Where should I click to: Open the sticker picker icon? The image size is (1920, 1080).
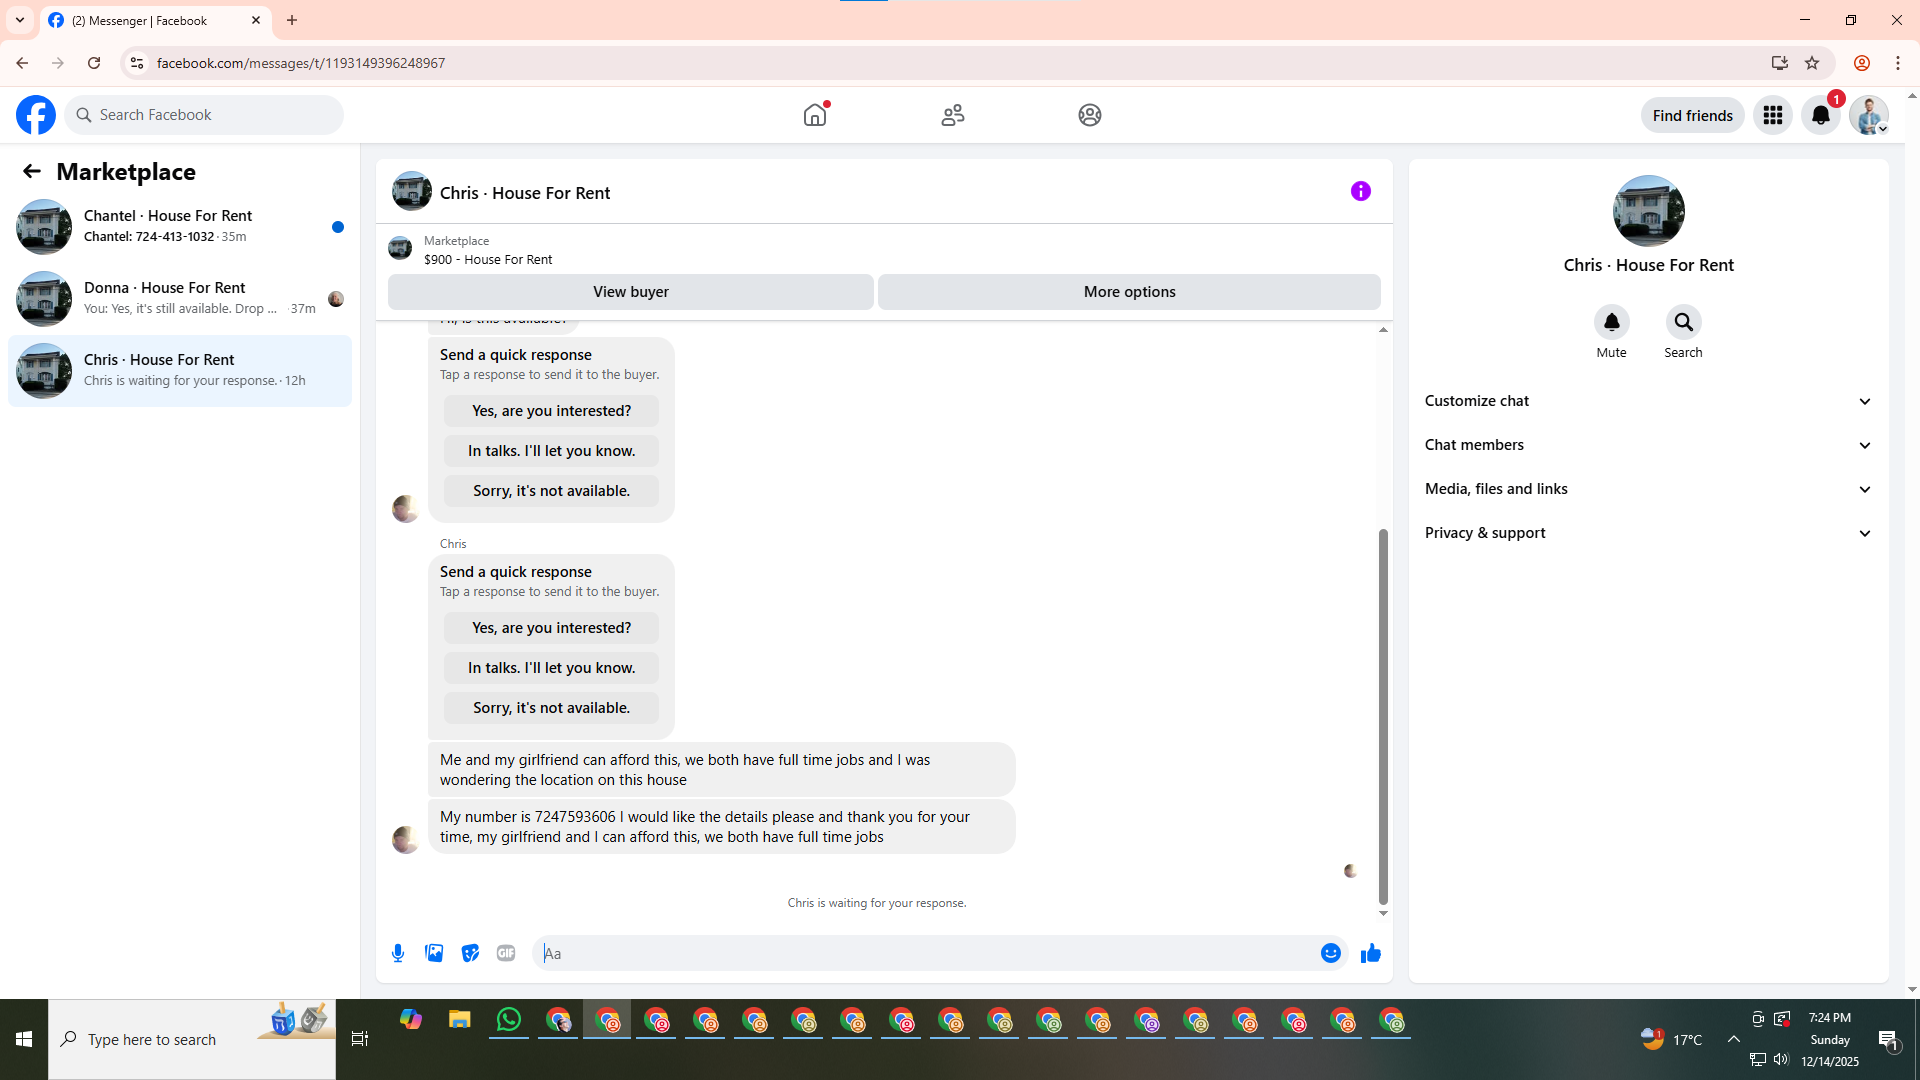click(x=470, y=953)
